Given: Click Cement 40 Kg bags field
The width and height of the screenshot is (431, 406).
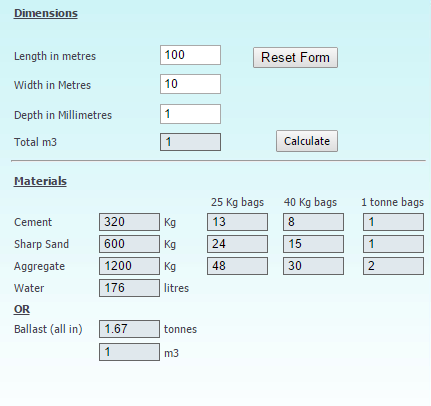Looking at the screenshot, I should point(313,222).
